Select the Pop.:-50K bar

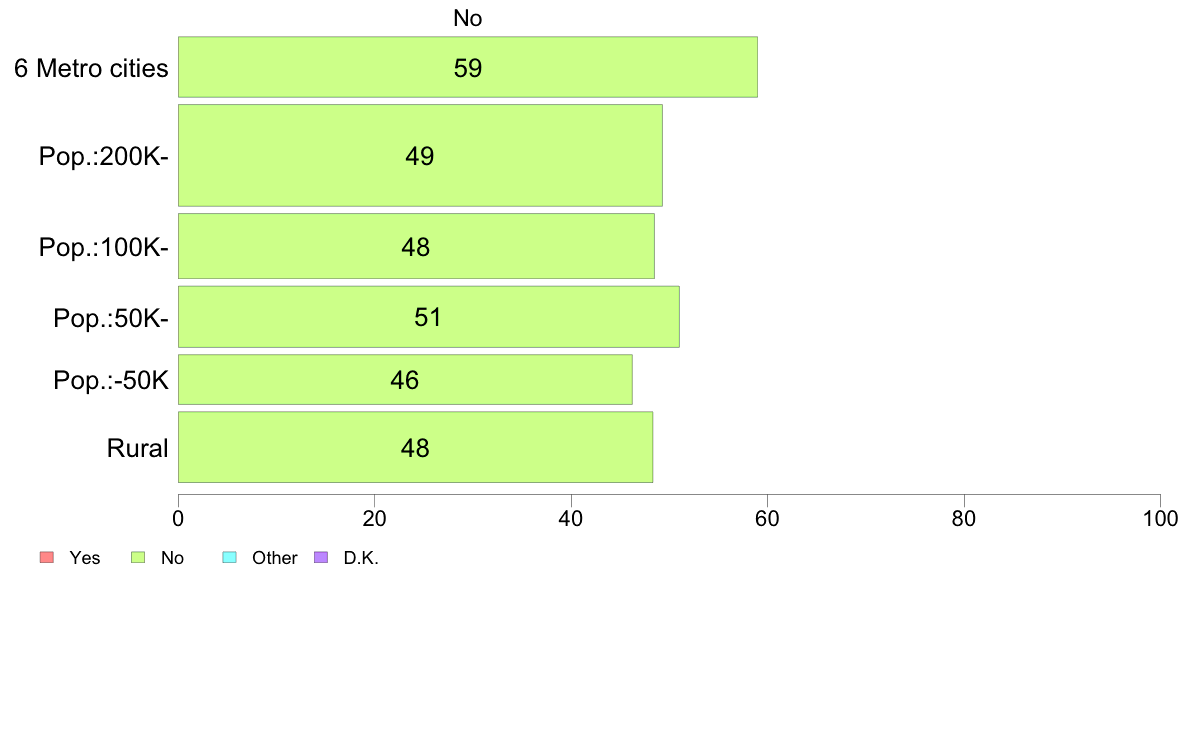[405, 379]
